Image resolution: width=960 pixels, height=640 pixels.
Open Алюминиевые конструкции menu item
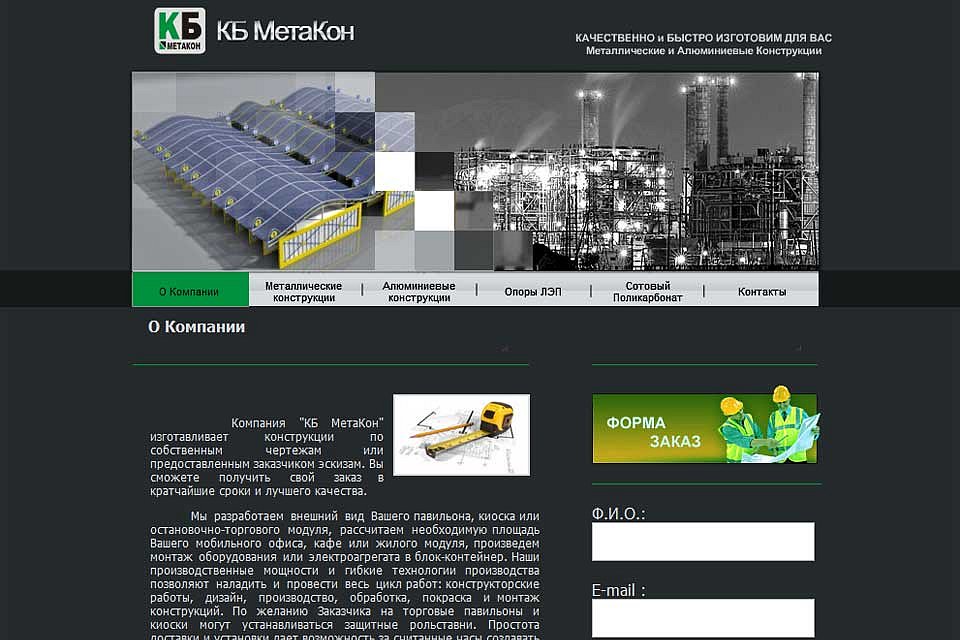[x=419, y=292]
